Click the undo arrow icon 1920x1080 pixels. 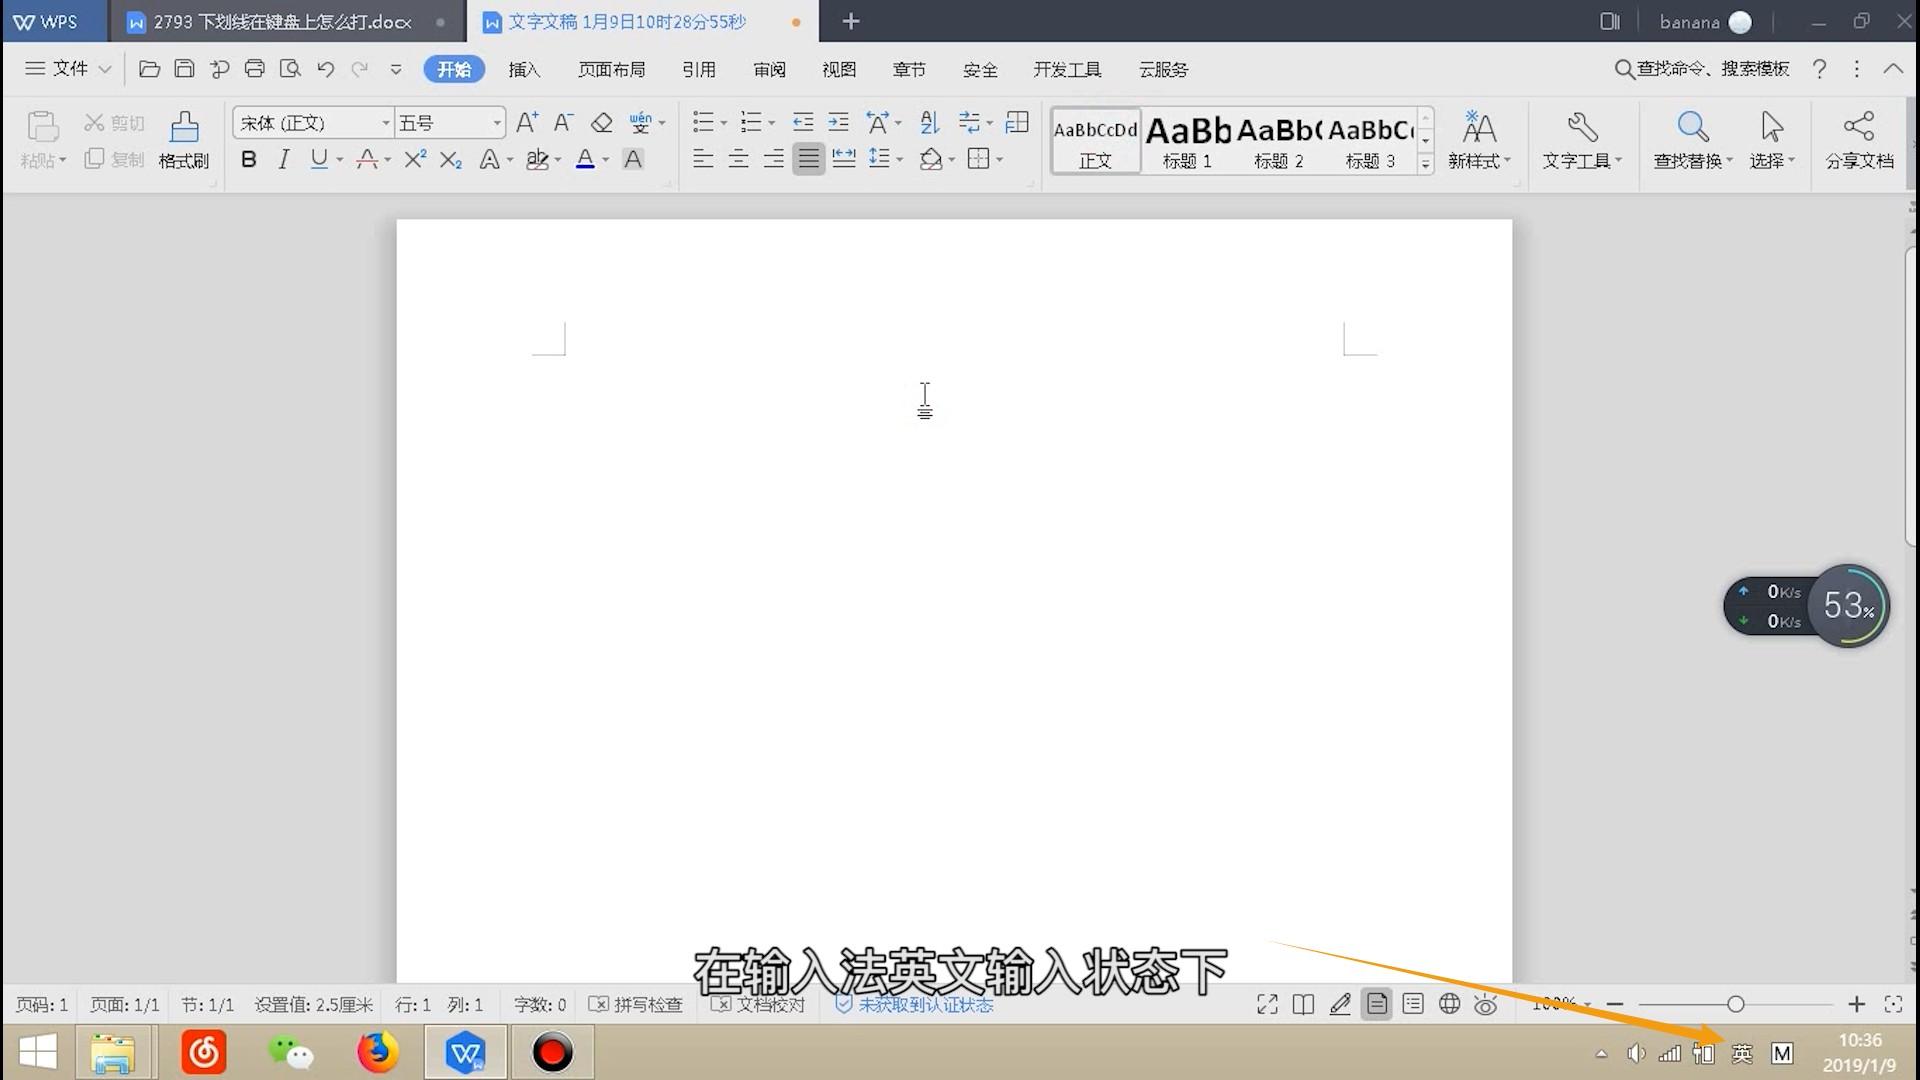(325, 69)
